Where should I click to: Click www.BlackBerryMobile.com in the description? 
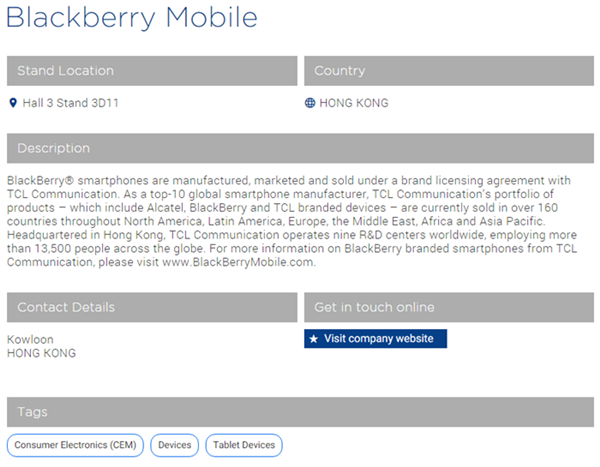click(x=238, y=262)
